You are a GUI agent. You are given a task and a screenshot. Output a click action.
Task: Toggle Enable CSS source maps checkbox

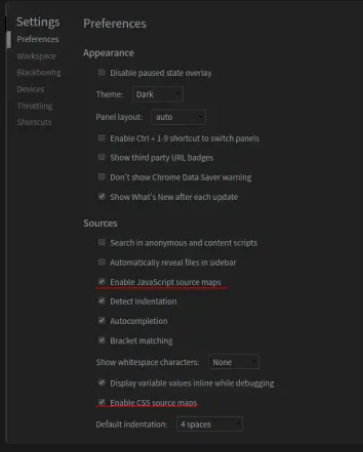point(102,402)
